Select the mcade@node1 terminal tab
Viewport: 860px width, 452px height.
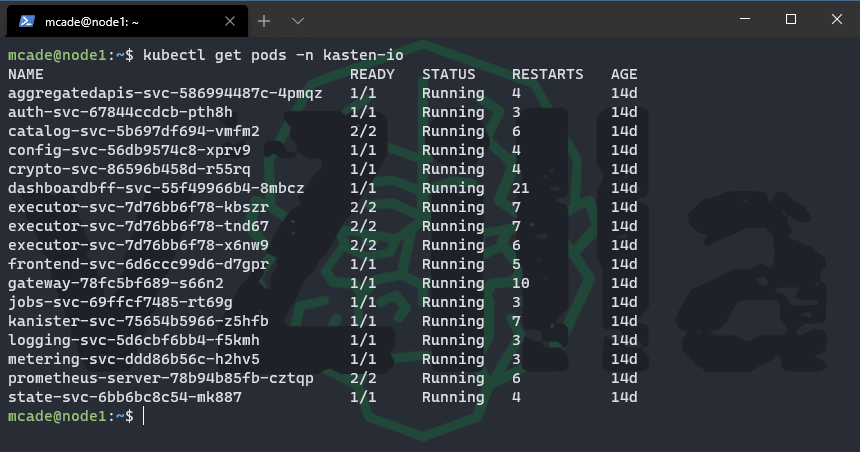click(127, 21)
